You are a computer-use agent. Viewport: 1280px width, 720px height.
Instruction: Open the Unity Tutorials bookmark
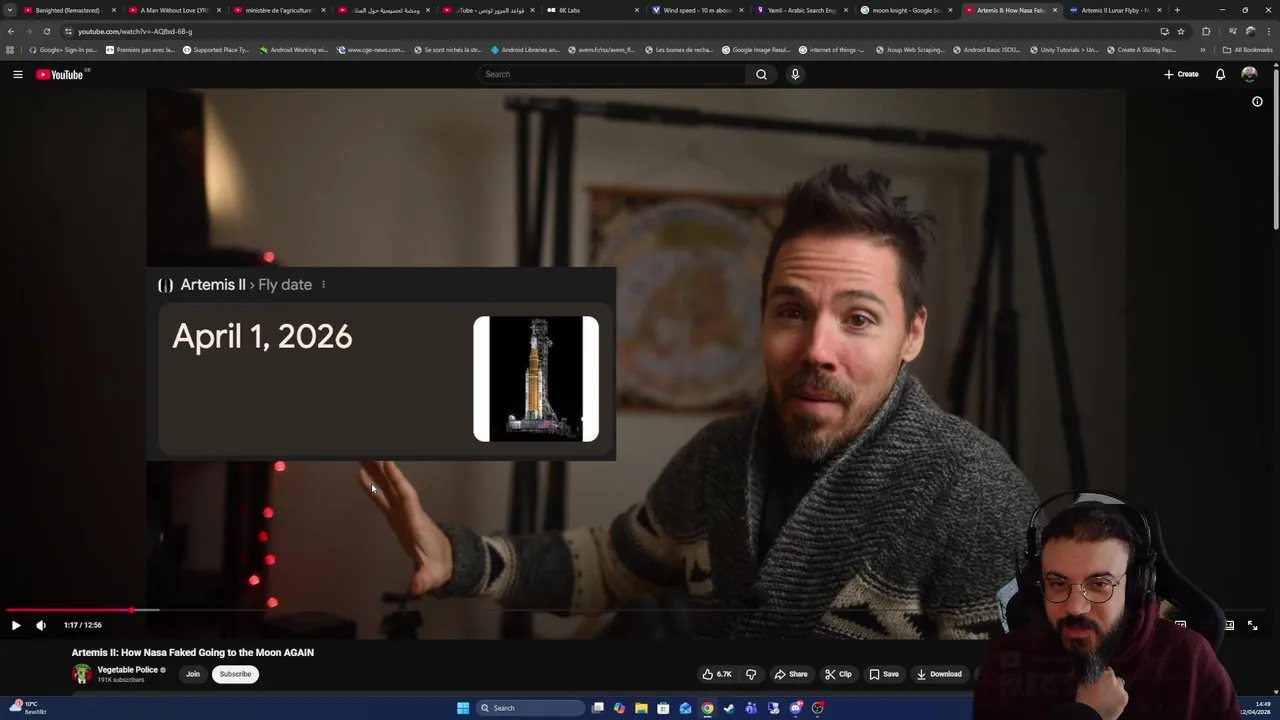1064,49
